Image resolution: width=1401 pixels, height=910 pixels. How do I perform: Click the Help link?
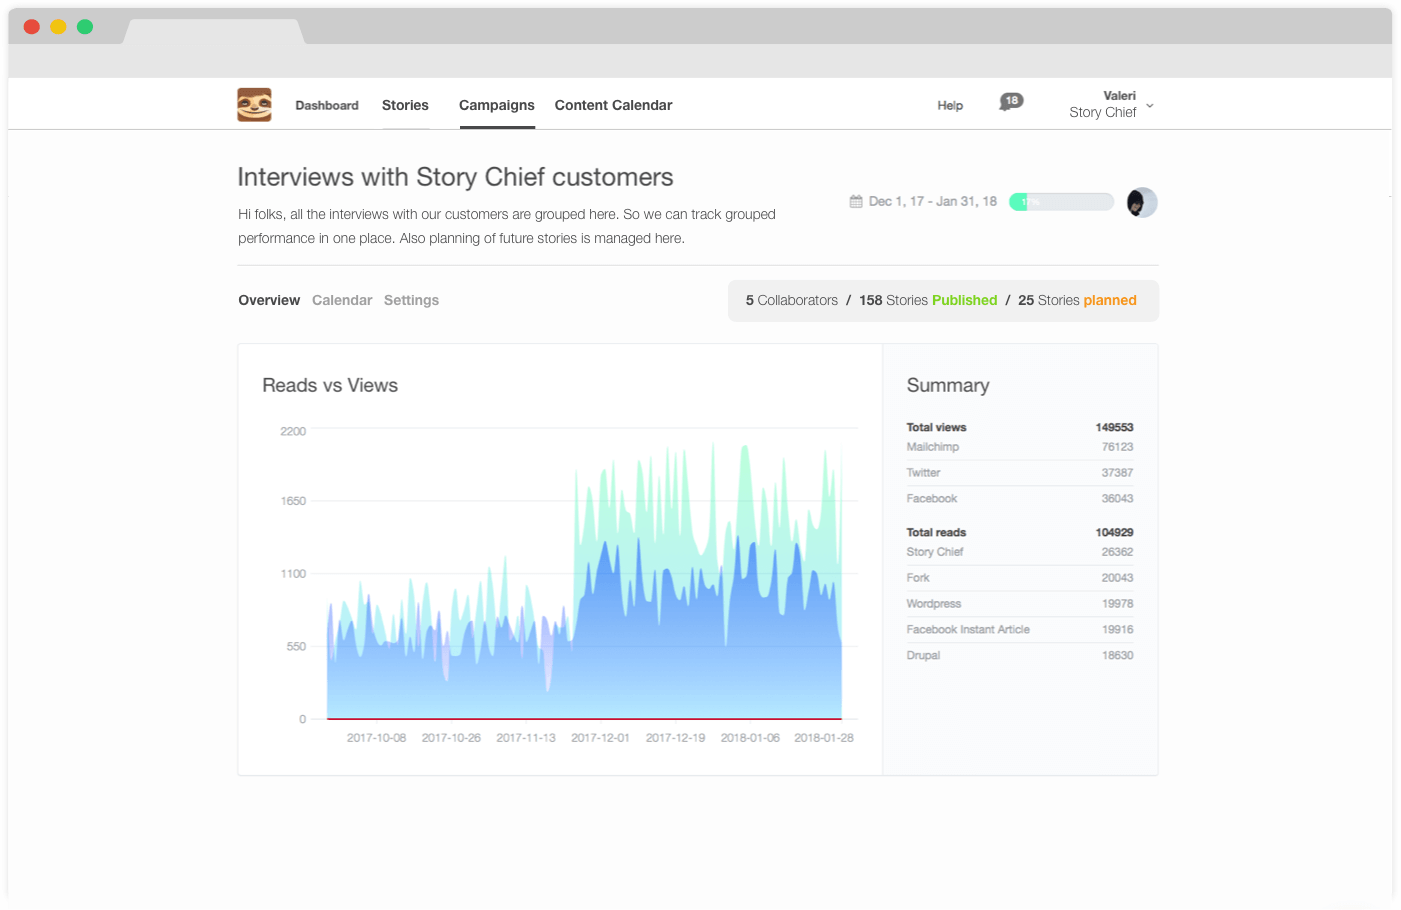949,105
